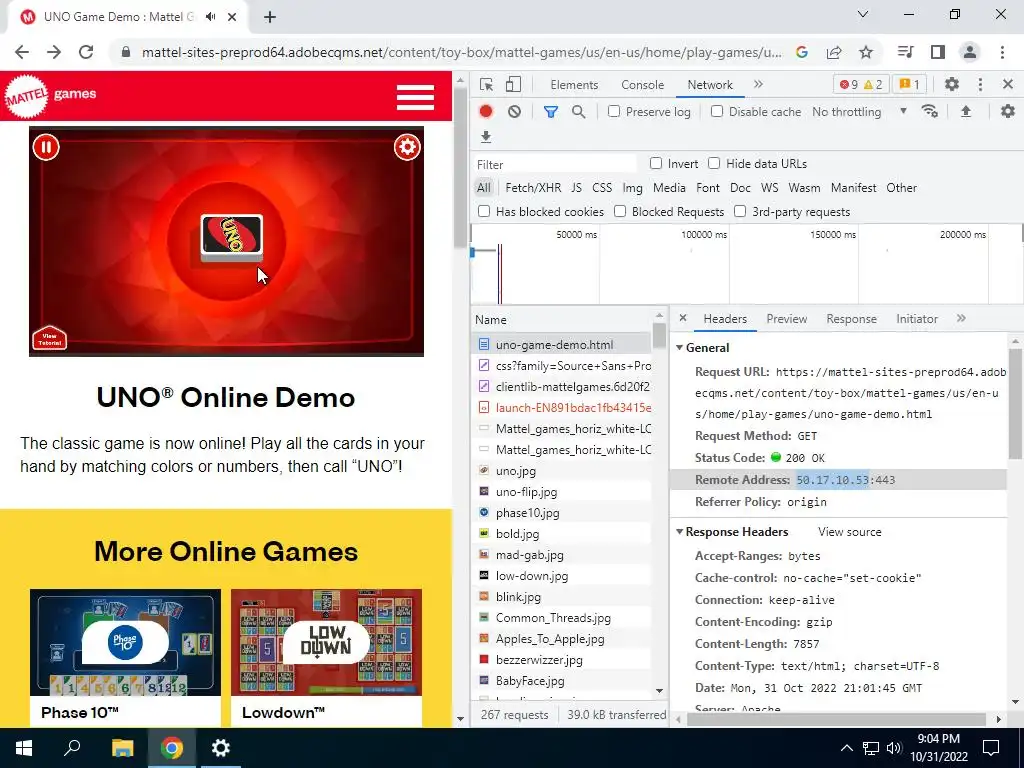Click the inspect element picker icon
Viewport: 1024px width, 768px height.
pyautogui.click(x=486, y=84)
